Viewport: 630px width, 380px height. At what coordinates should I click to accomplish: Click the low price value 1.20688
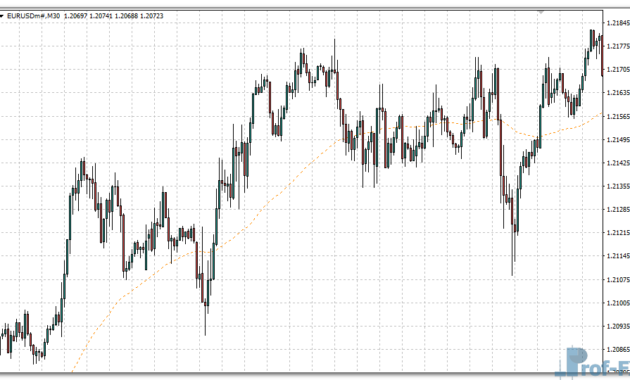click(x=126, y=16)
